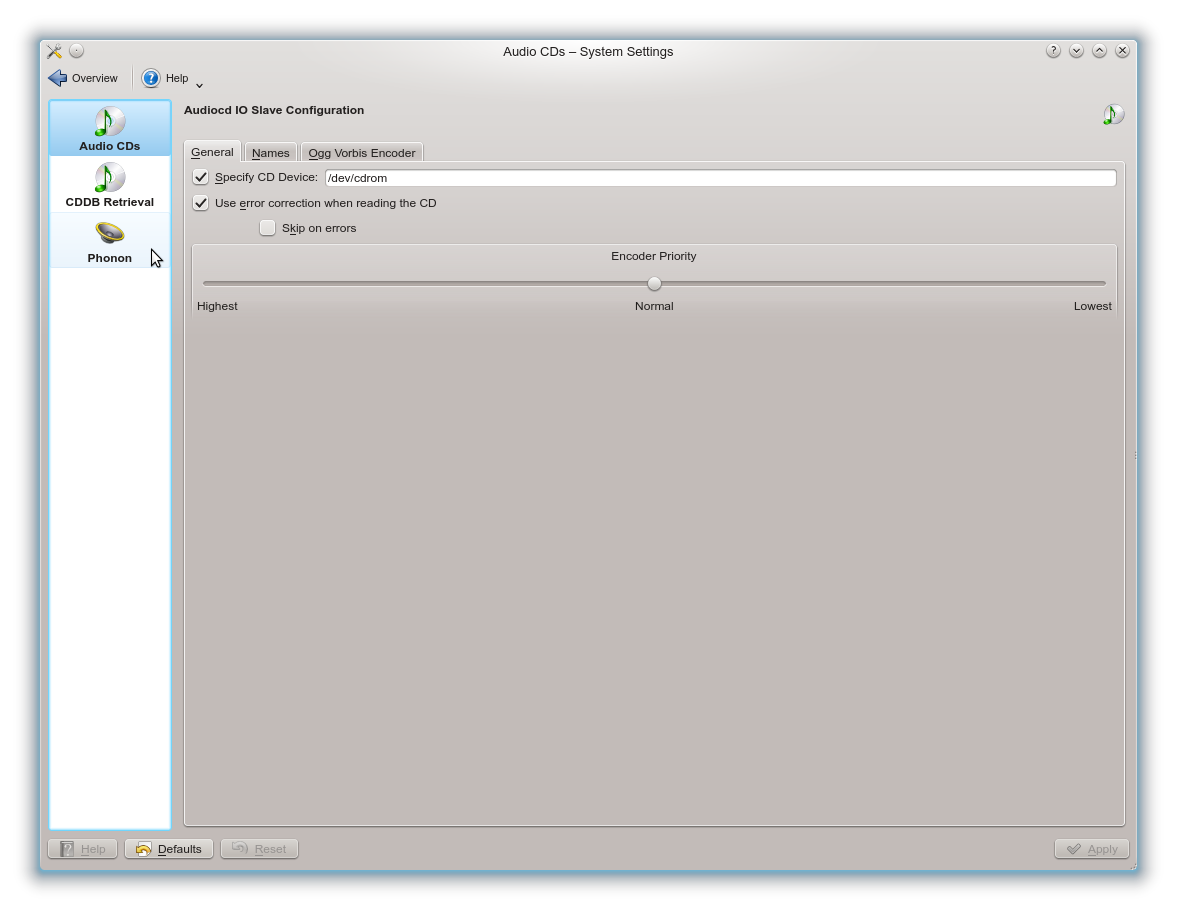Open CDDB Retrieval settings in the sidebar
Image resolution: width=1177 pixels, height=910 pixels.
coord(109,185)
